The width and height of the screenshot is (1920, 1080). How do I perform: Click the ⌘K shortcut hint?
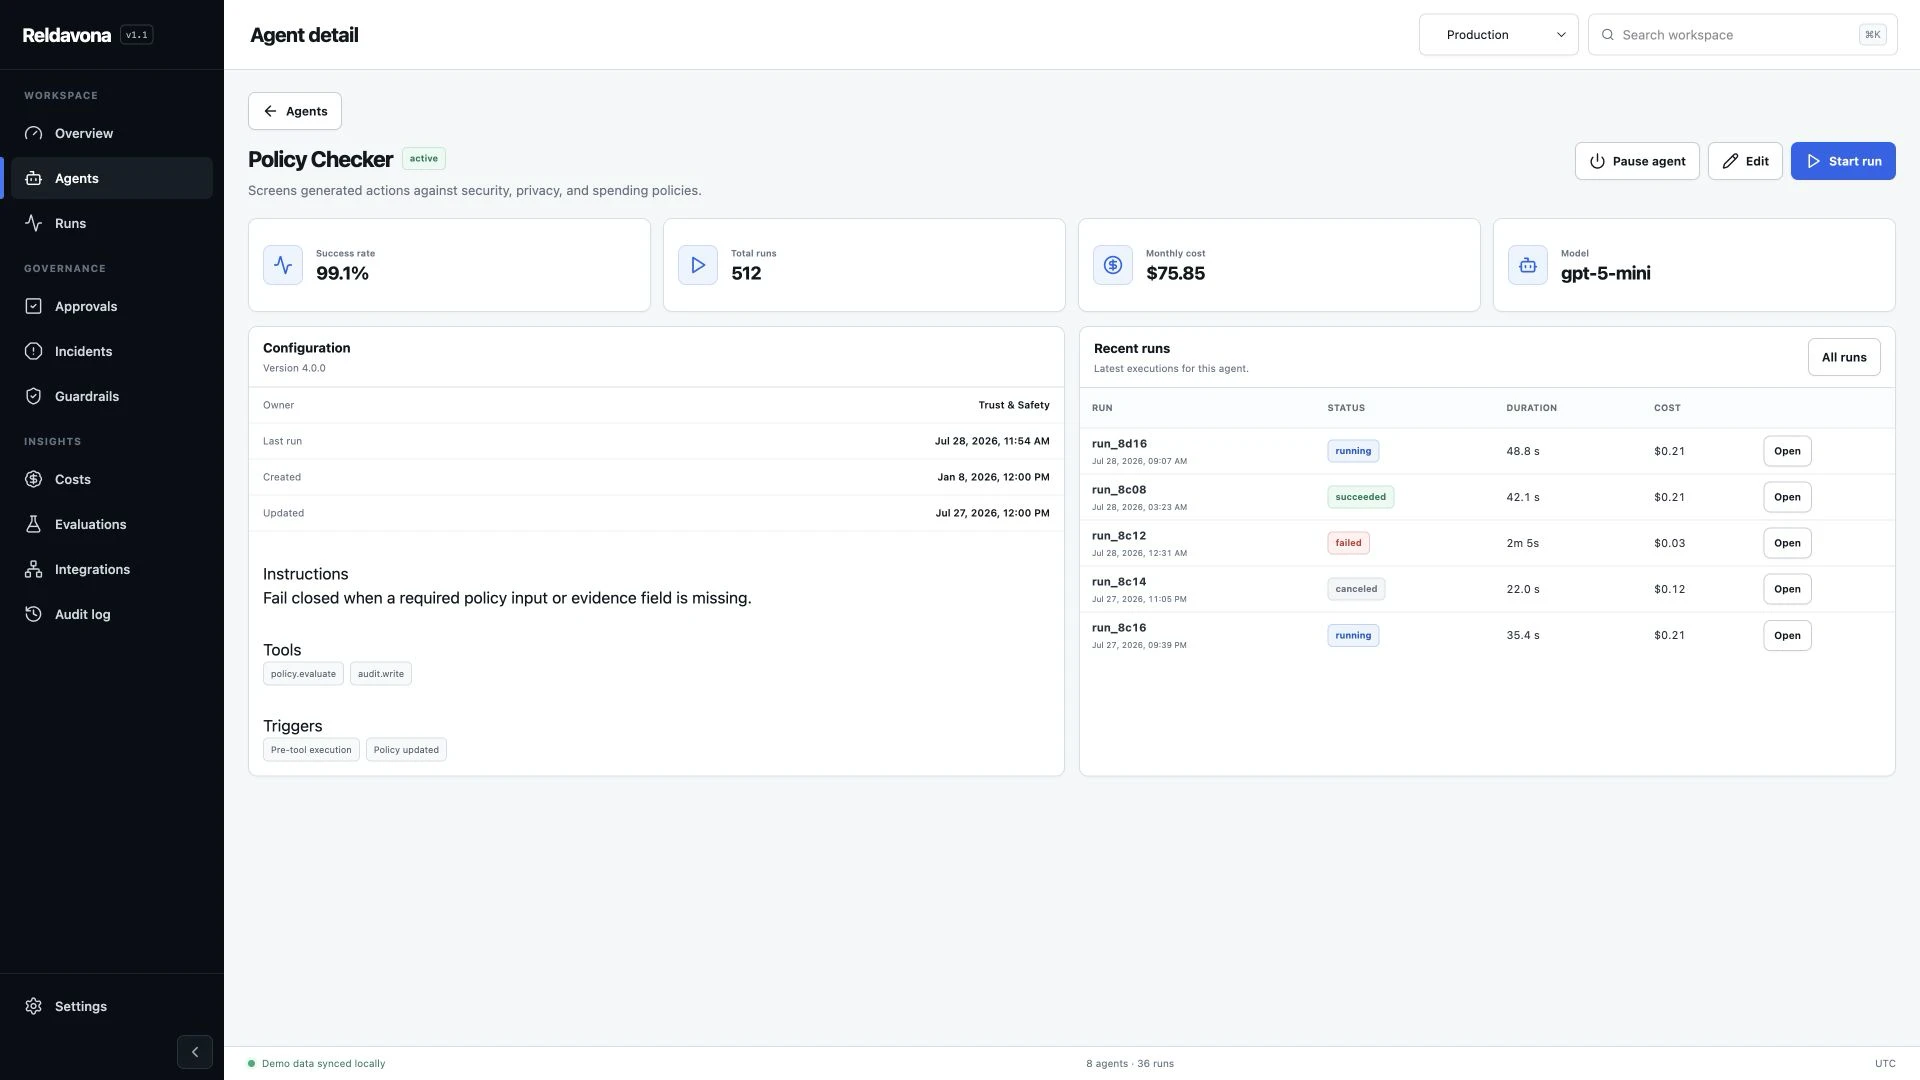pyautogui.click(x=1872, y=35)
